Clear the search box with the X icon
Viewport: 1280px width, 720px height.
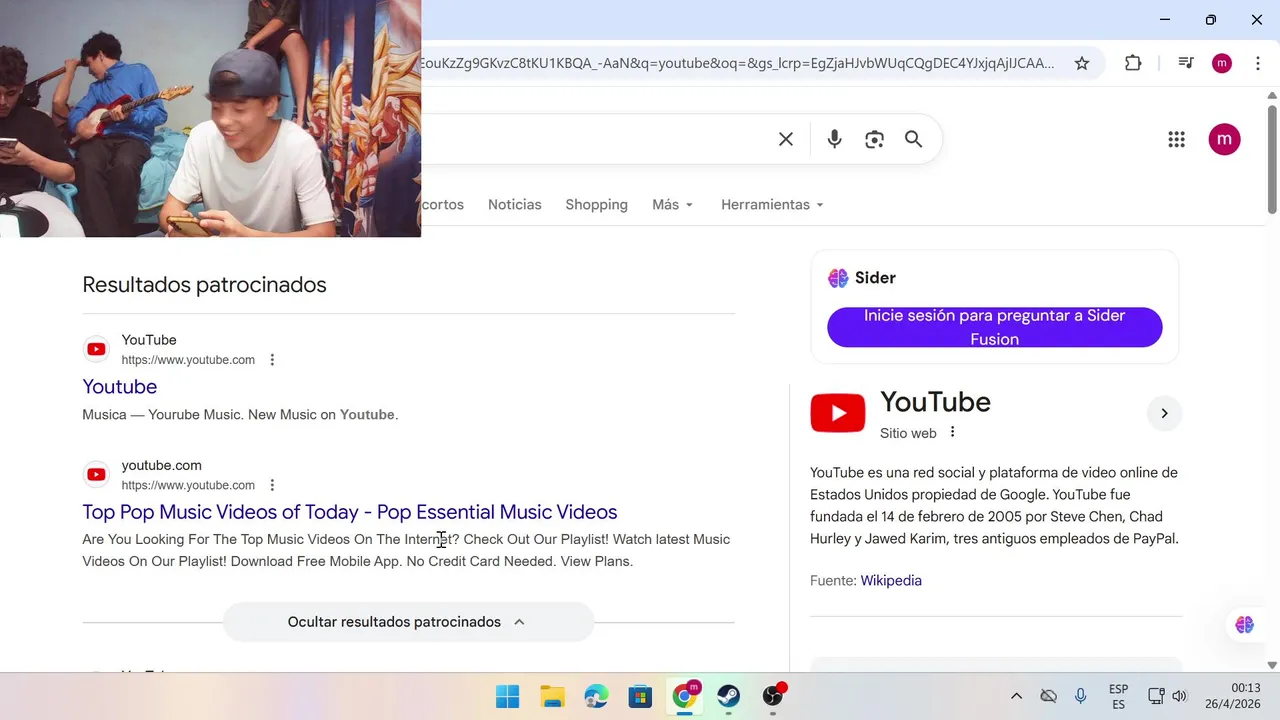click(786, 140)
